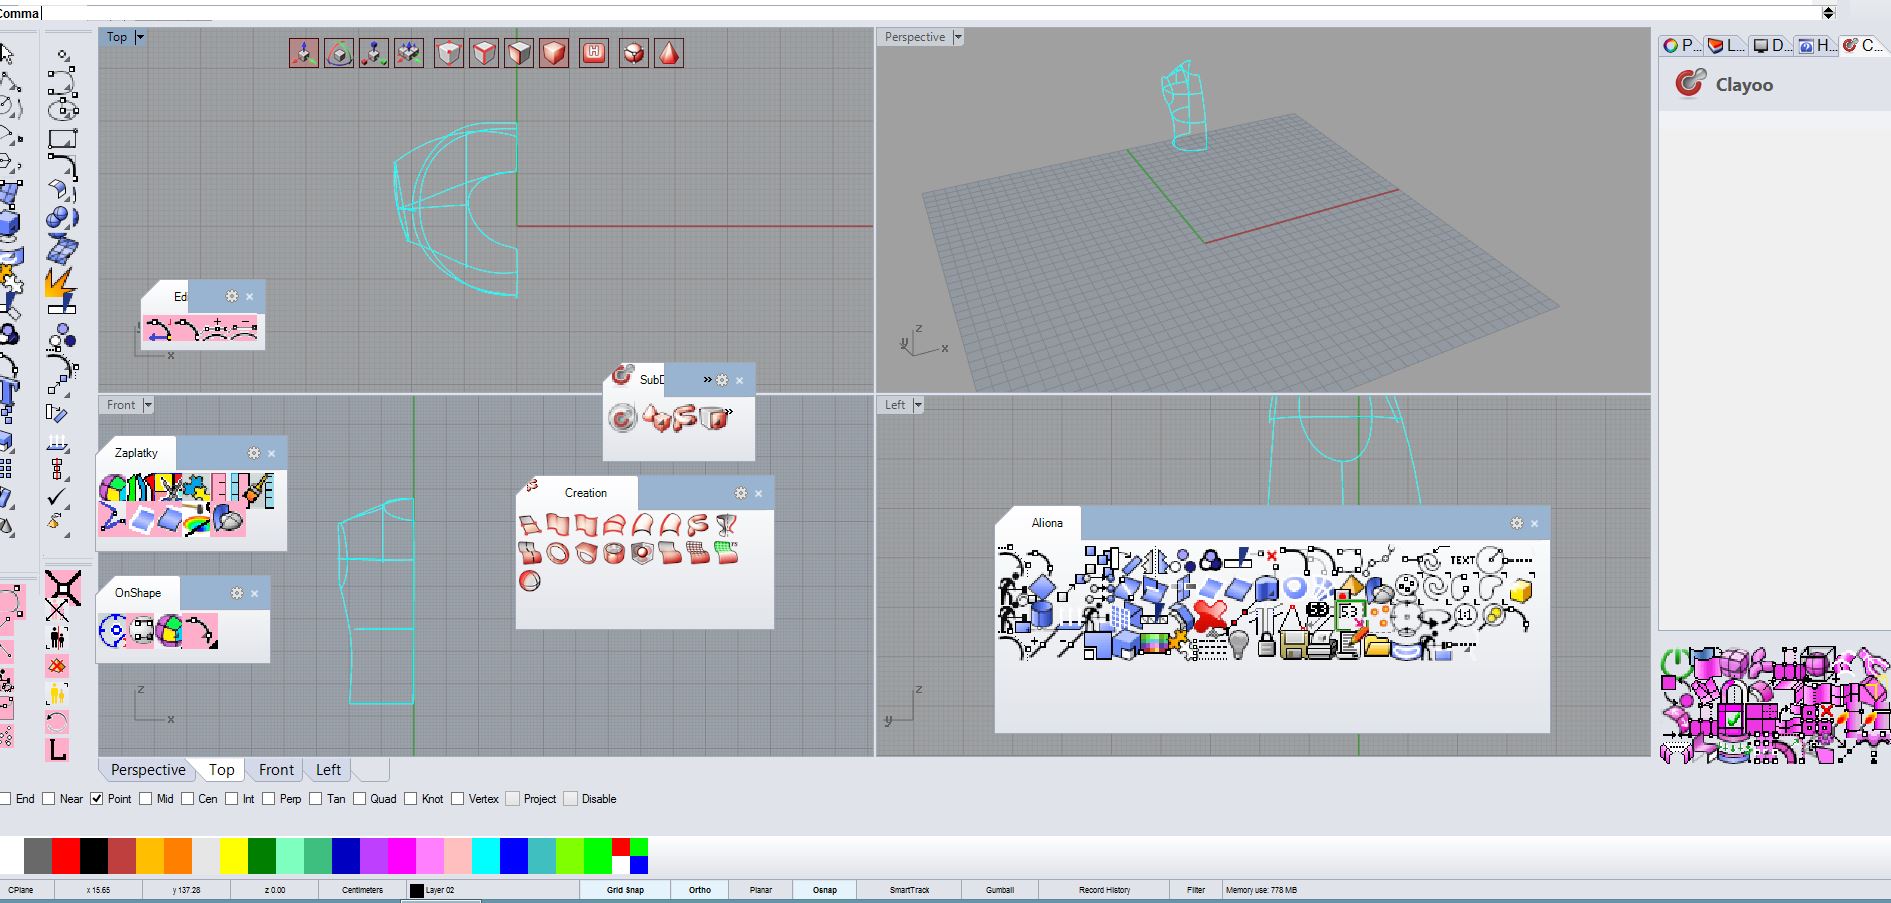Enable the End object snap checkbox

(x=6, y=799)
